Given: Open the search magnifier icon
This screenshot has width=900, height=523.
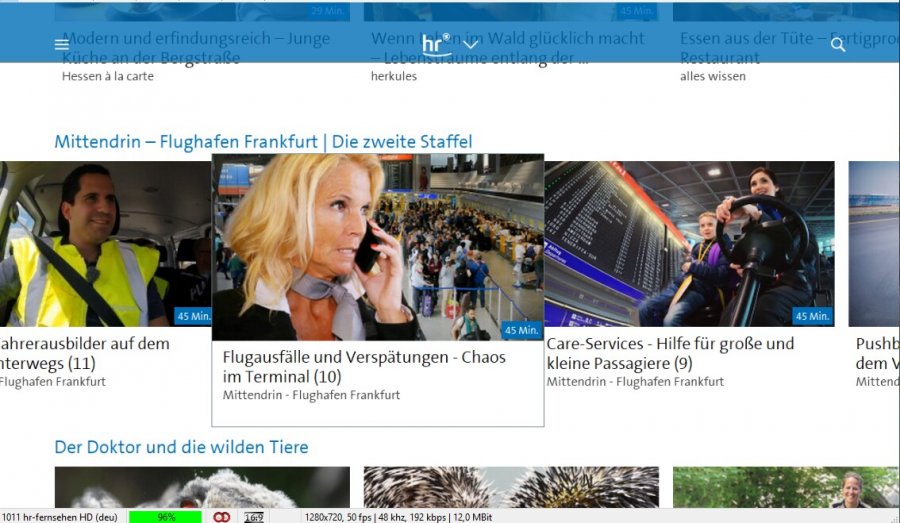Looking at the screenshot, I should (838, 45).
